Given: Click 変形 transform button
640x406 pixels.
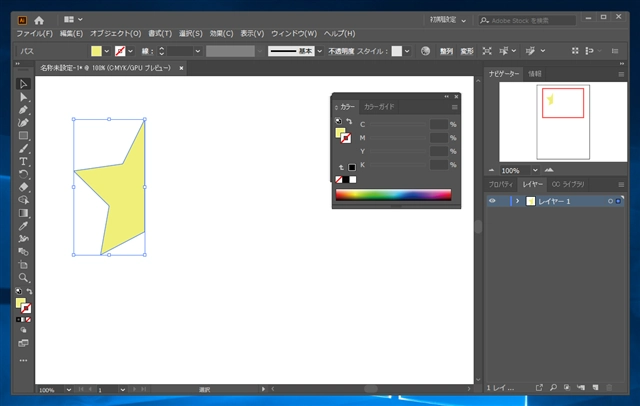Looking at the screenshot, I should pos(467,51).
